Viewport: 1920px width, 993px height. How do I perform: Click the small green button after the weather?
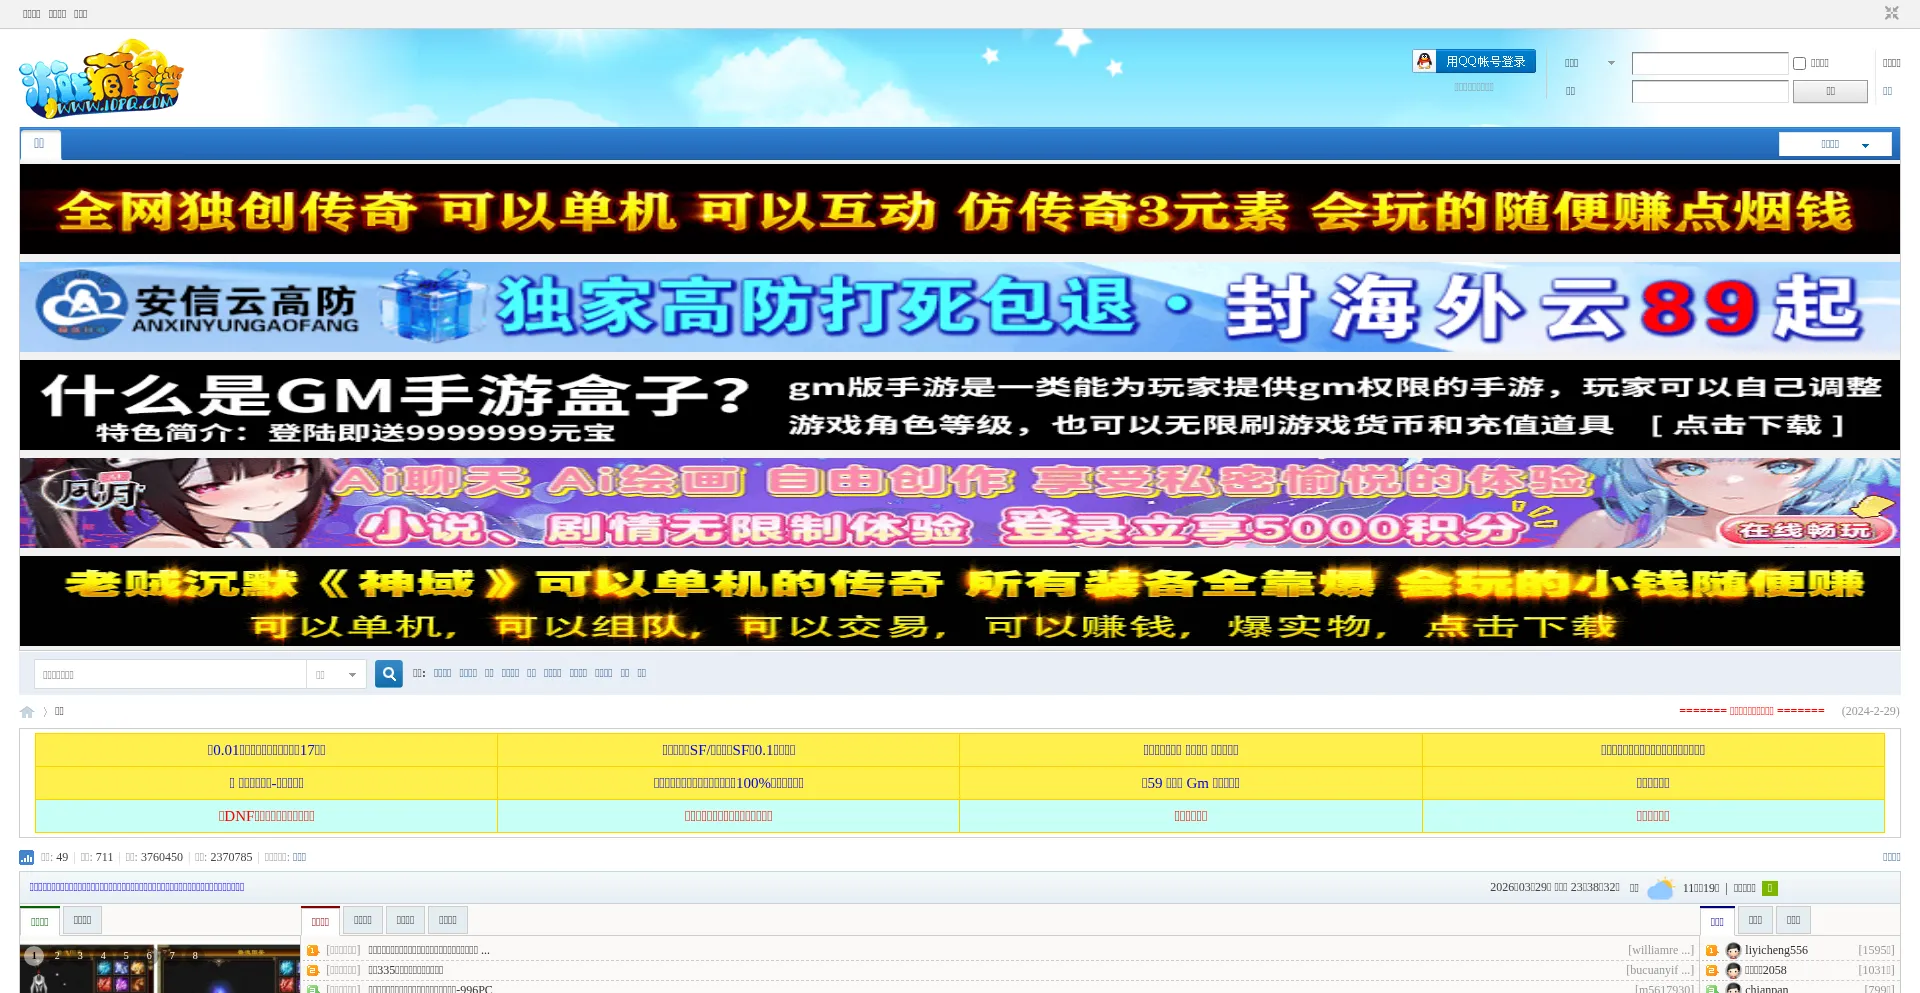pos(1769,888)
